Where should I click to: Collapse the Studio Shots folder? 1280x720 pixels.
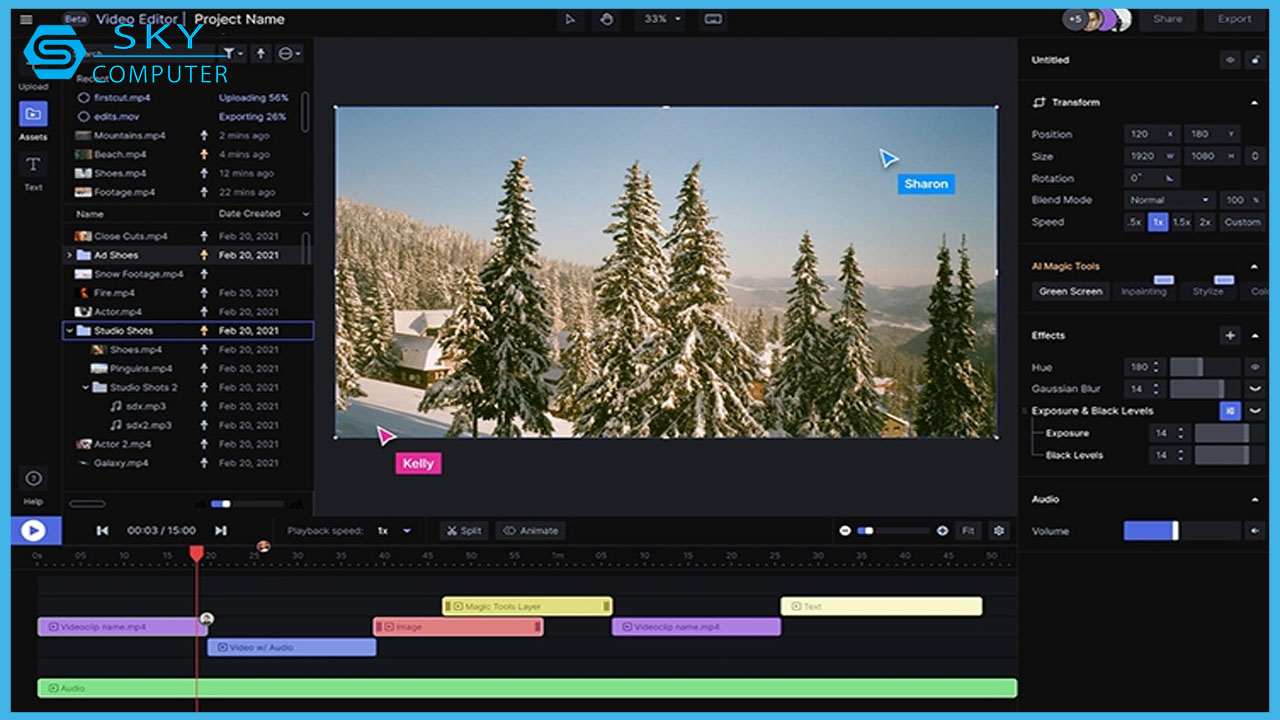pos(69,331)
